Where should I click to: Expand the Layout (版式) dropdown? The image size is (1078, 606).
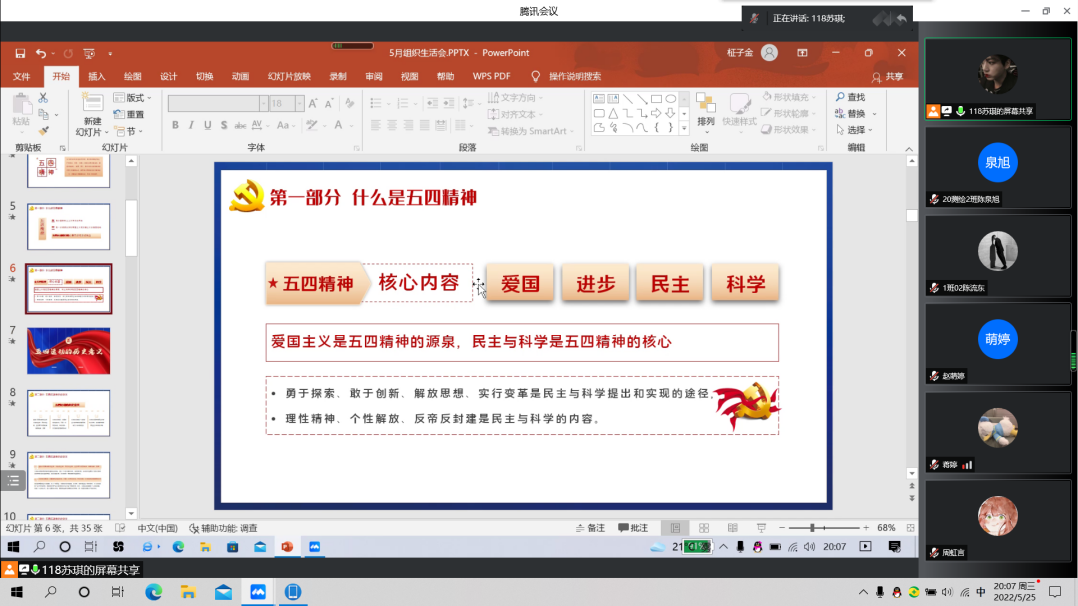point(133,98)
